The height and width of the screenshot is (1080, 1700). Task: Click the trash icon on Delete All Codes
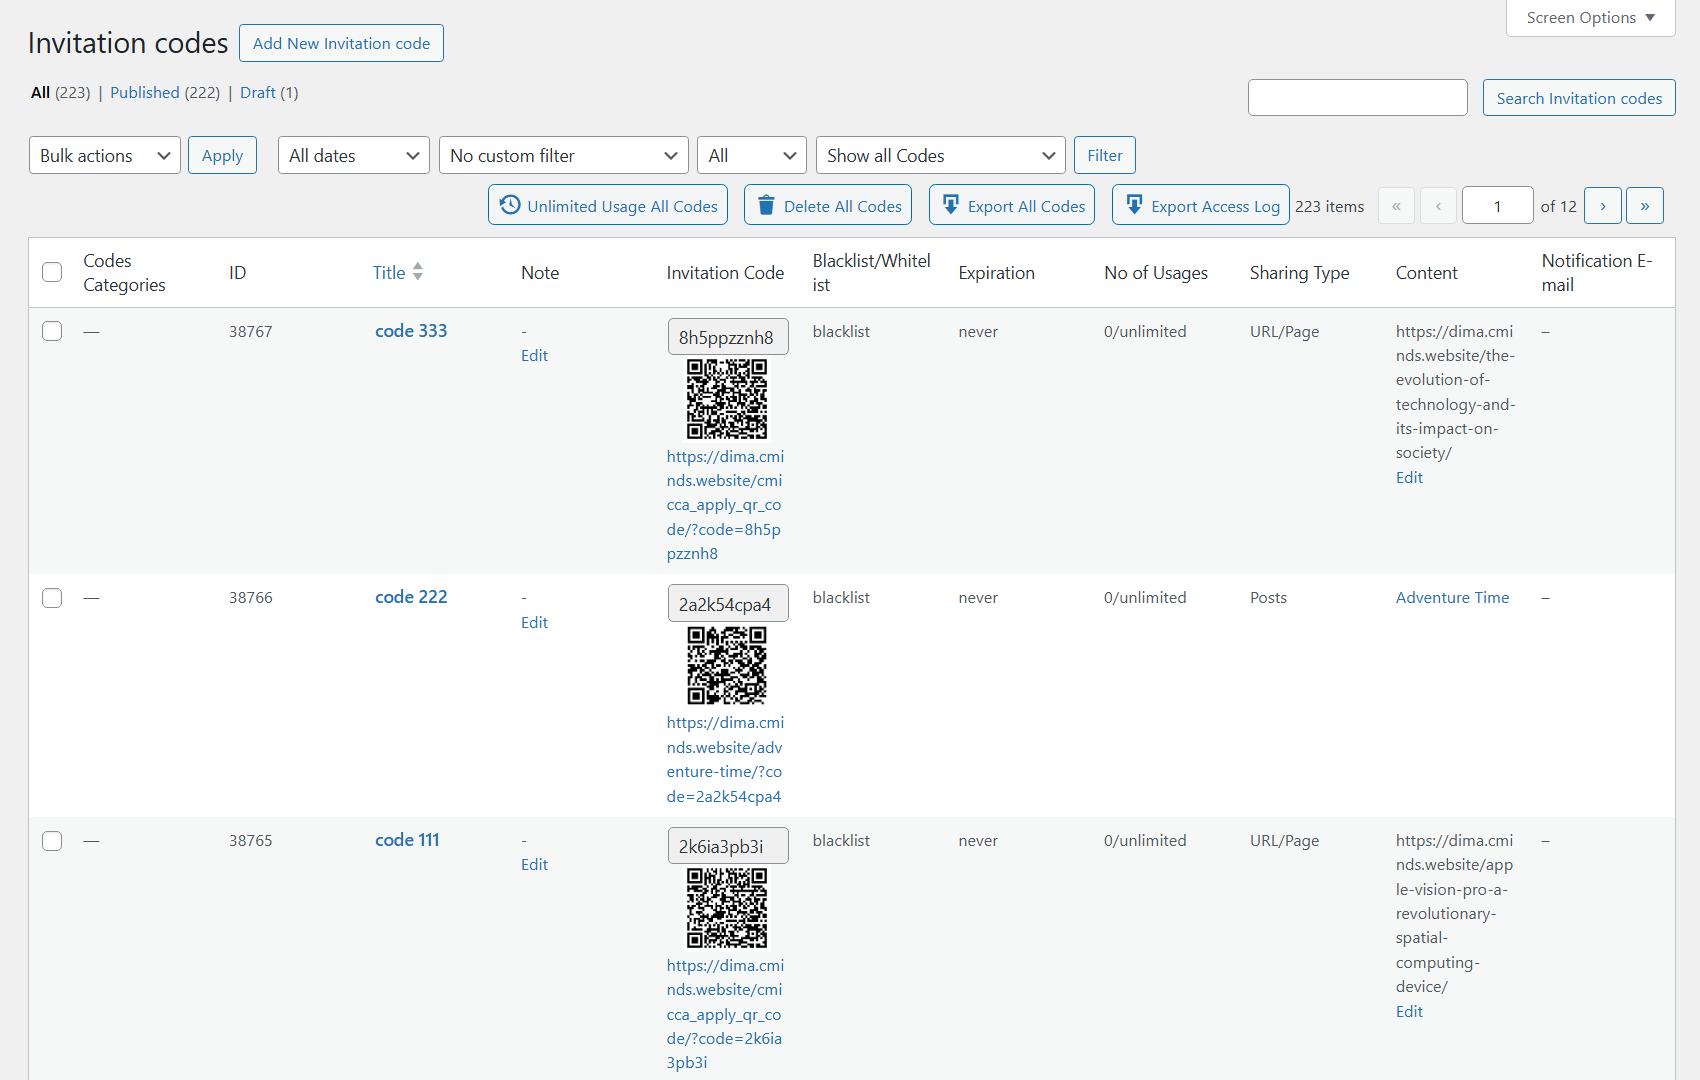click(766, 205)
